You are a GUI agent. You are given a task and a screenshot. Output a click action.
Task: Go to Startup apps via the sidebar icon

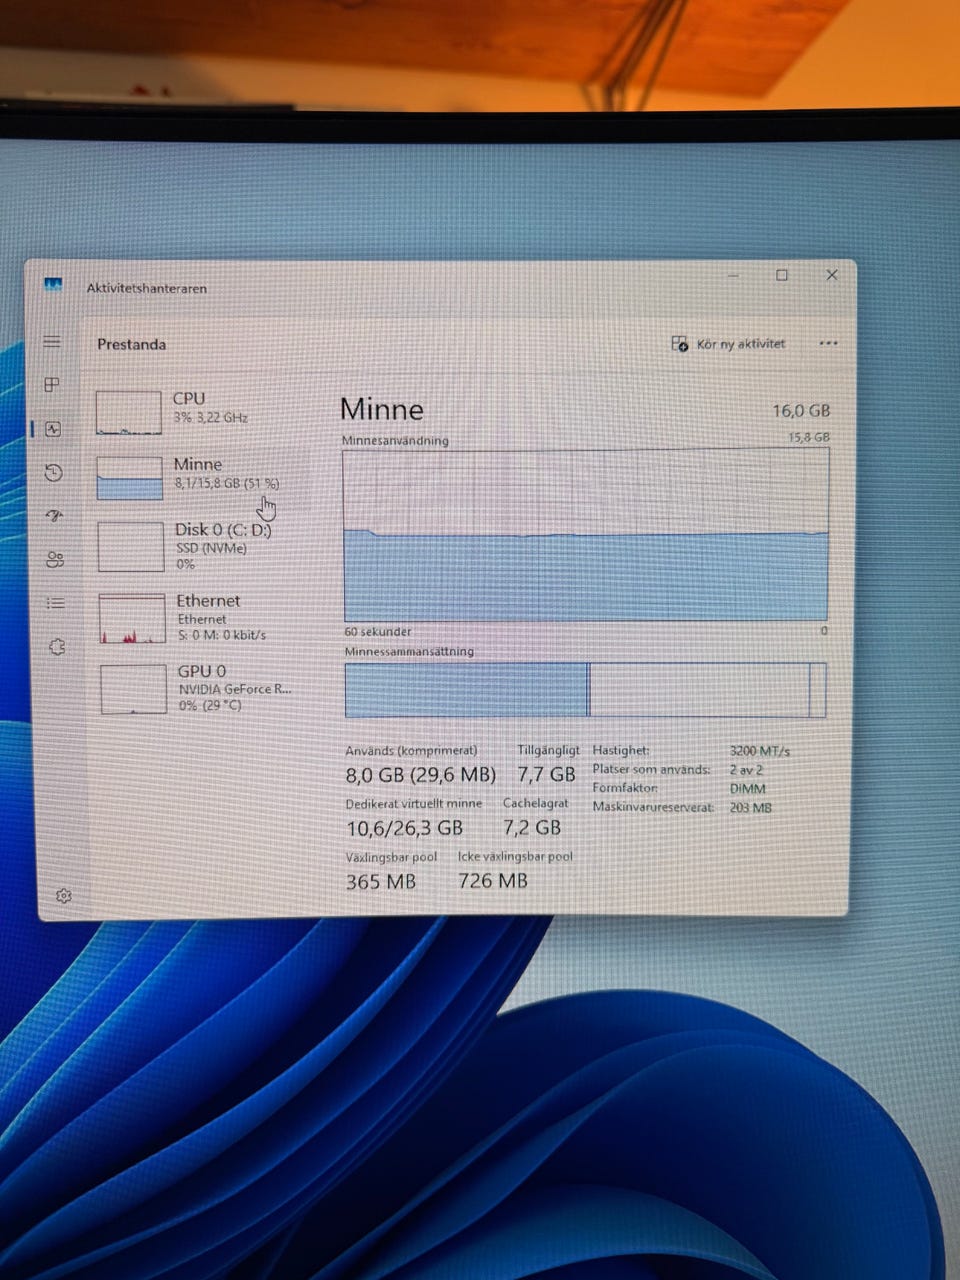[54, 516]
